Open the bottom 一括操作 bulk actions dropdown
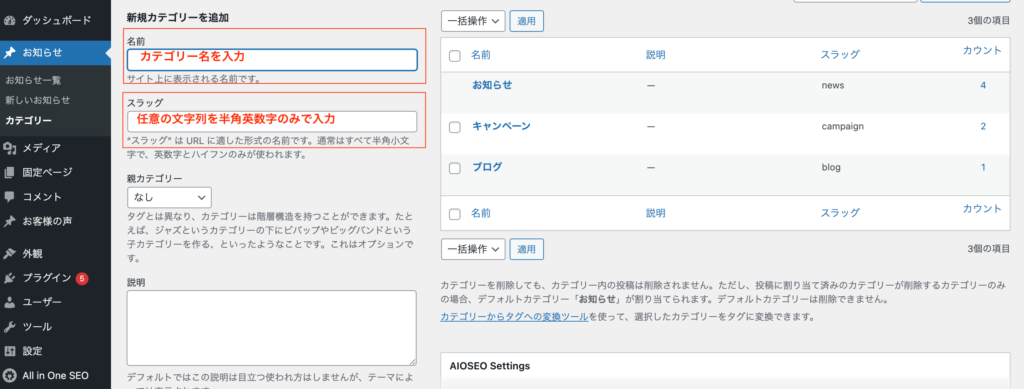 pyautogui.click(x=473, y=249)
